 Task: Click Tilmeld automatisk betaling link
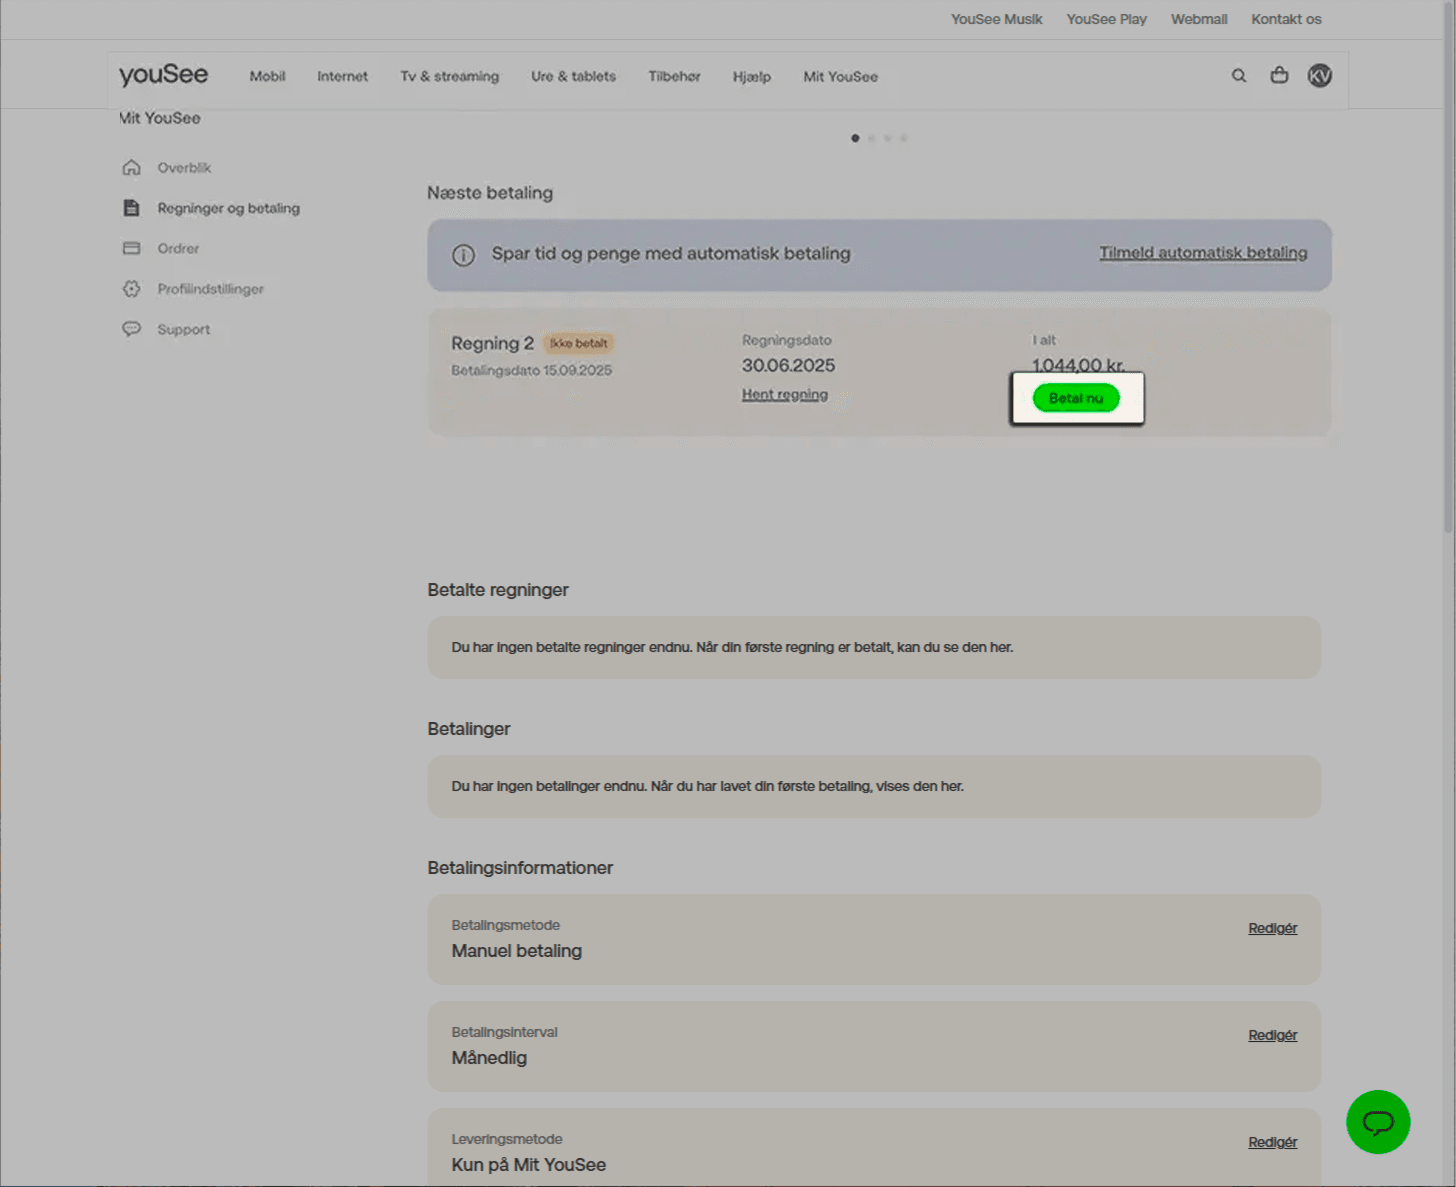click(x=1202, y=253)
